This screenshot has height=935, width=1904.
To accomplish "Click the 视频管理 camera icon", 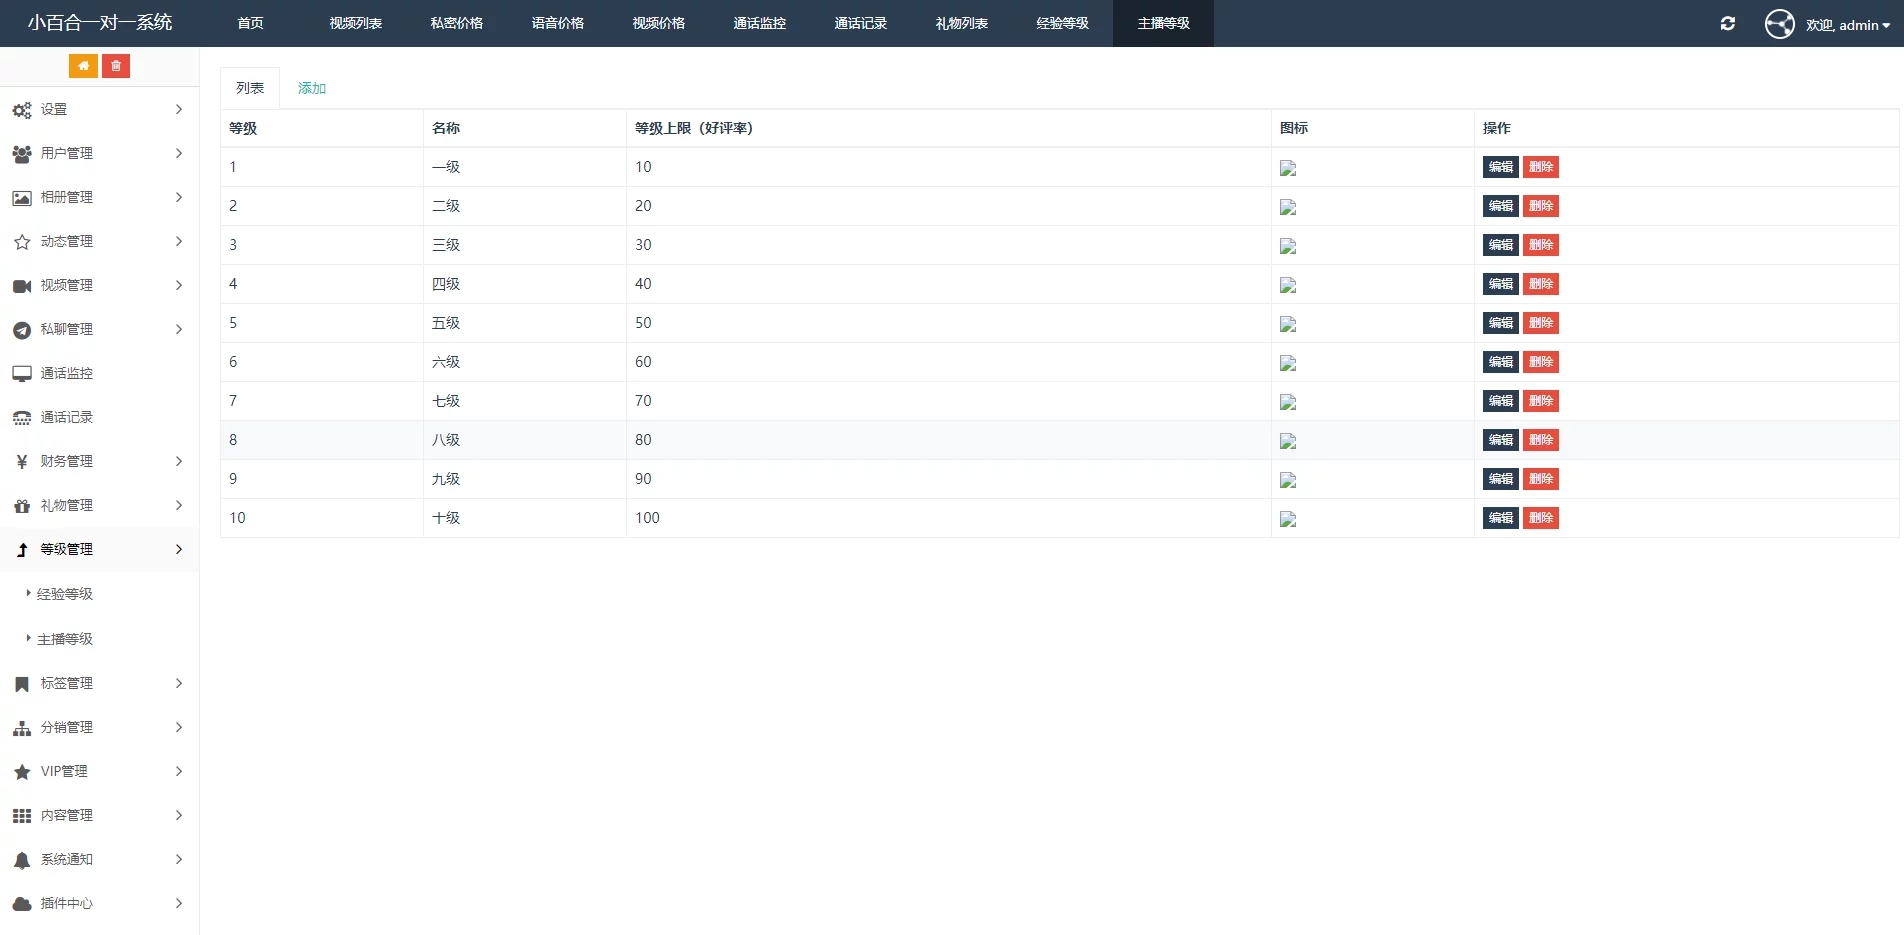I will pos(22,286).
